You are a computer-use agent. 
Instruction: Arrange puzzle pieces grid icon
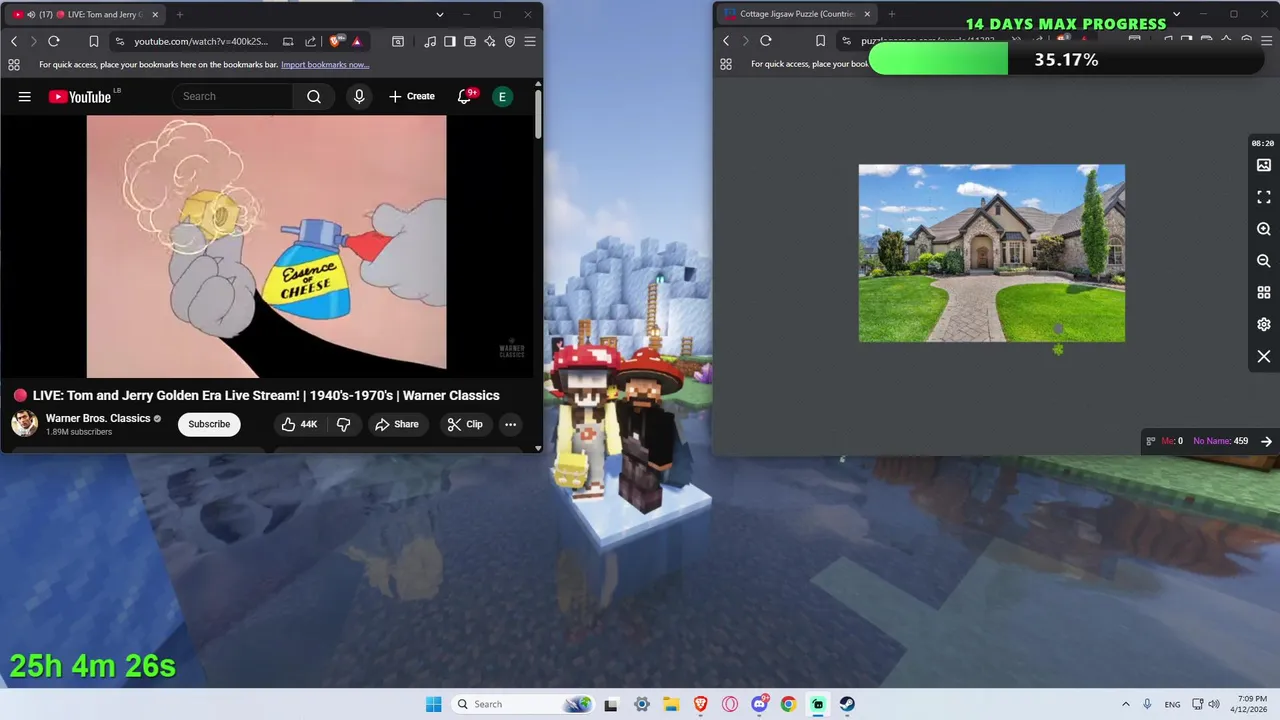(x=1264, y=293)
